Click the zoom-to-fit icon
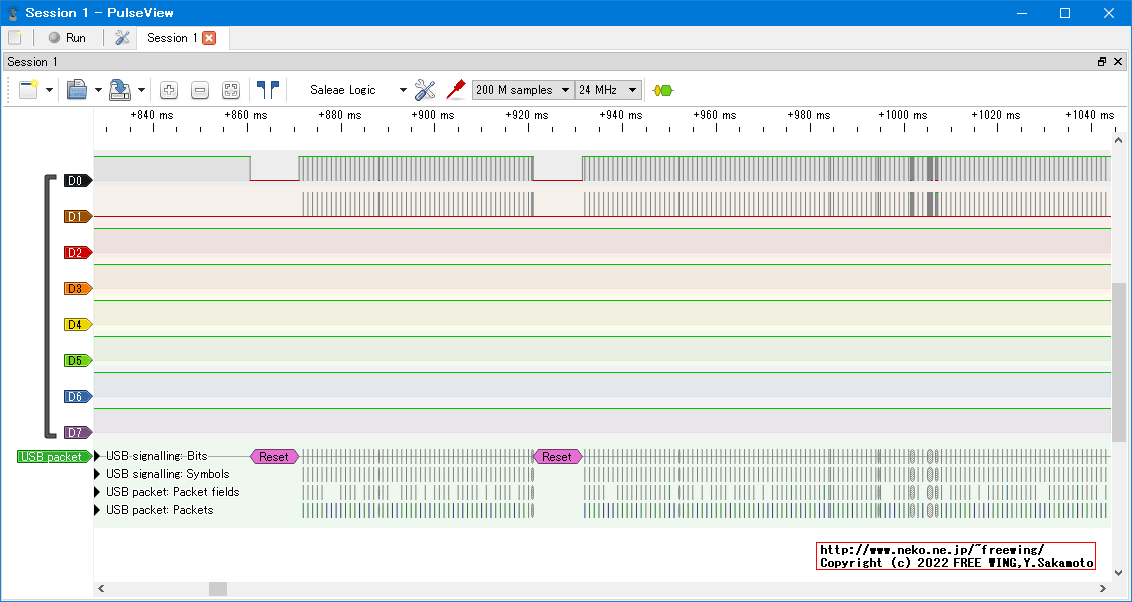Viewport: 1132px width, 602px height. (x=231, y=90)
